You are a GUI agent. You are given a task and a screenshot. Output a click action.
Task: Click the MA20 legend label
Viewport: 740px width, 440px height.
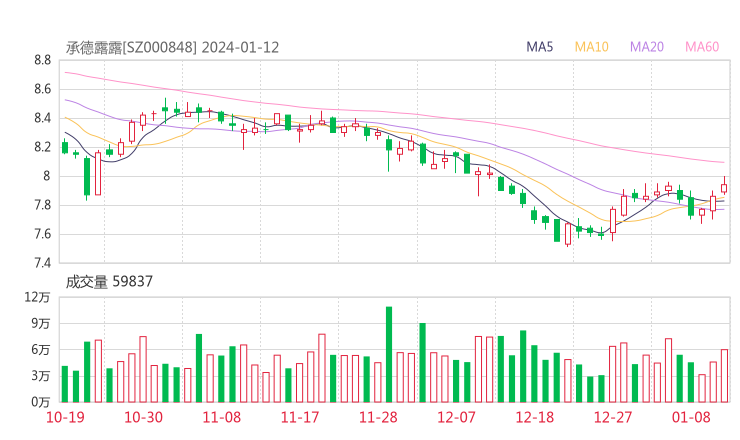coord(647,47)
